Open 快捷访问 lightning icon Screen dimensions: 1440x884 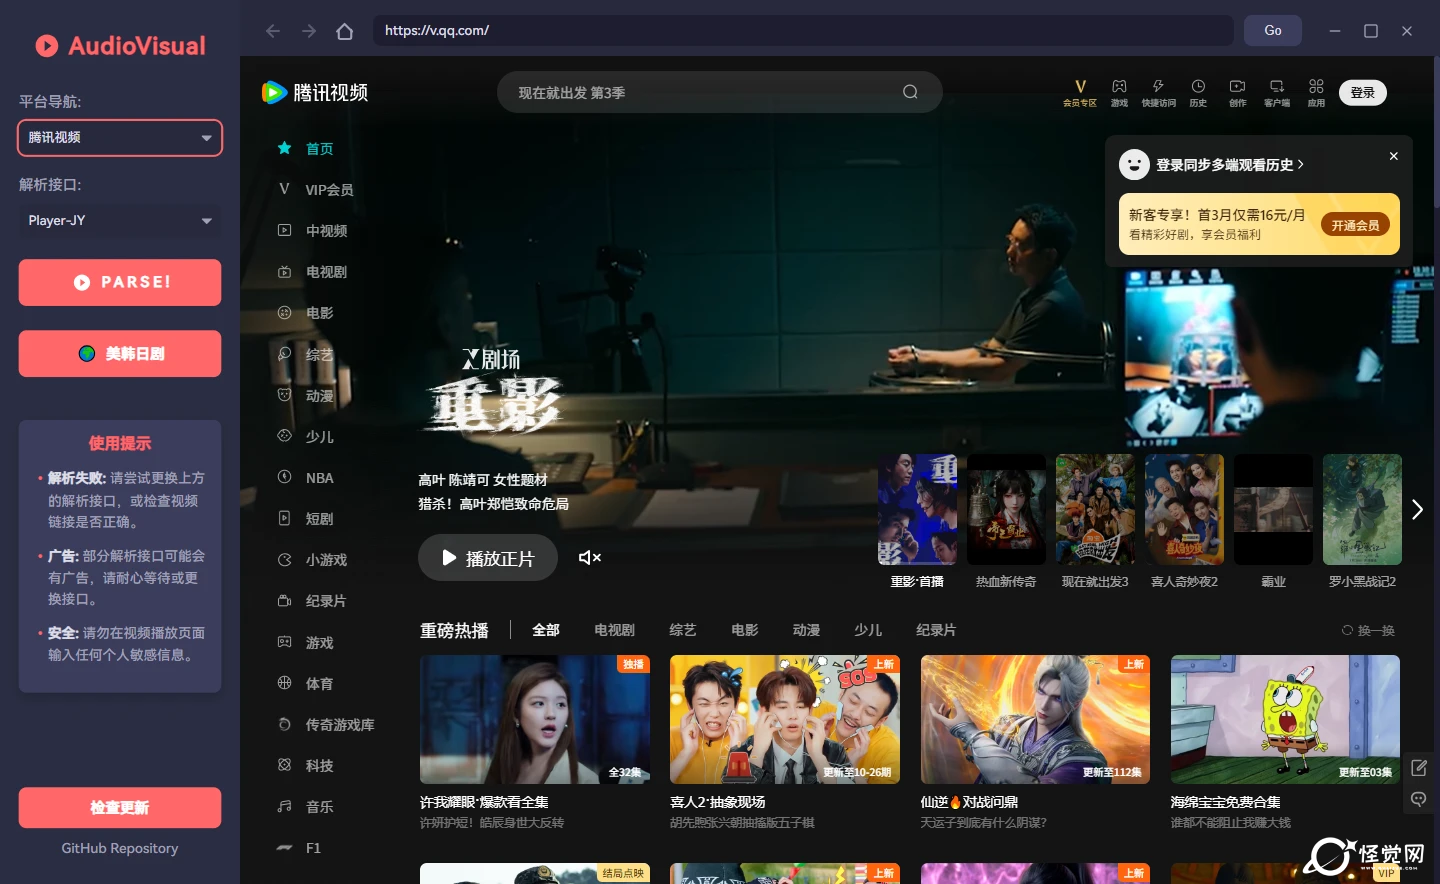pyautogui.click(x=1158, y=88)
